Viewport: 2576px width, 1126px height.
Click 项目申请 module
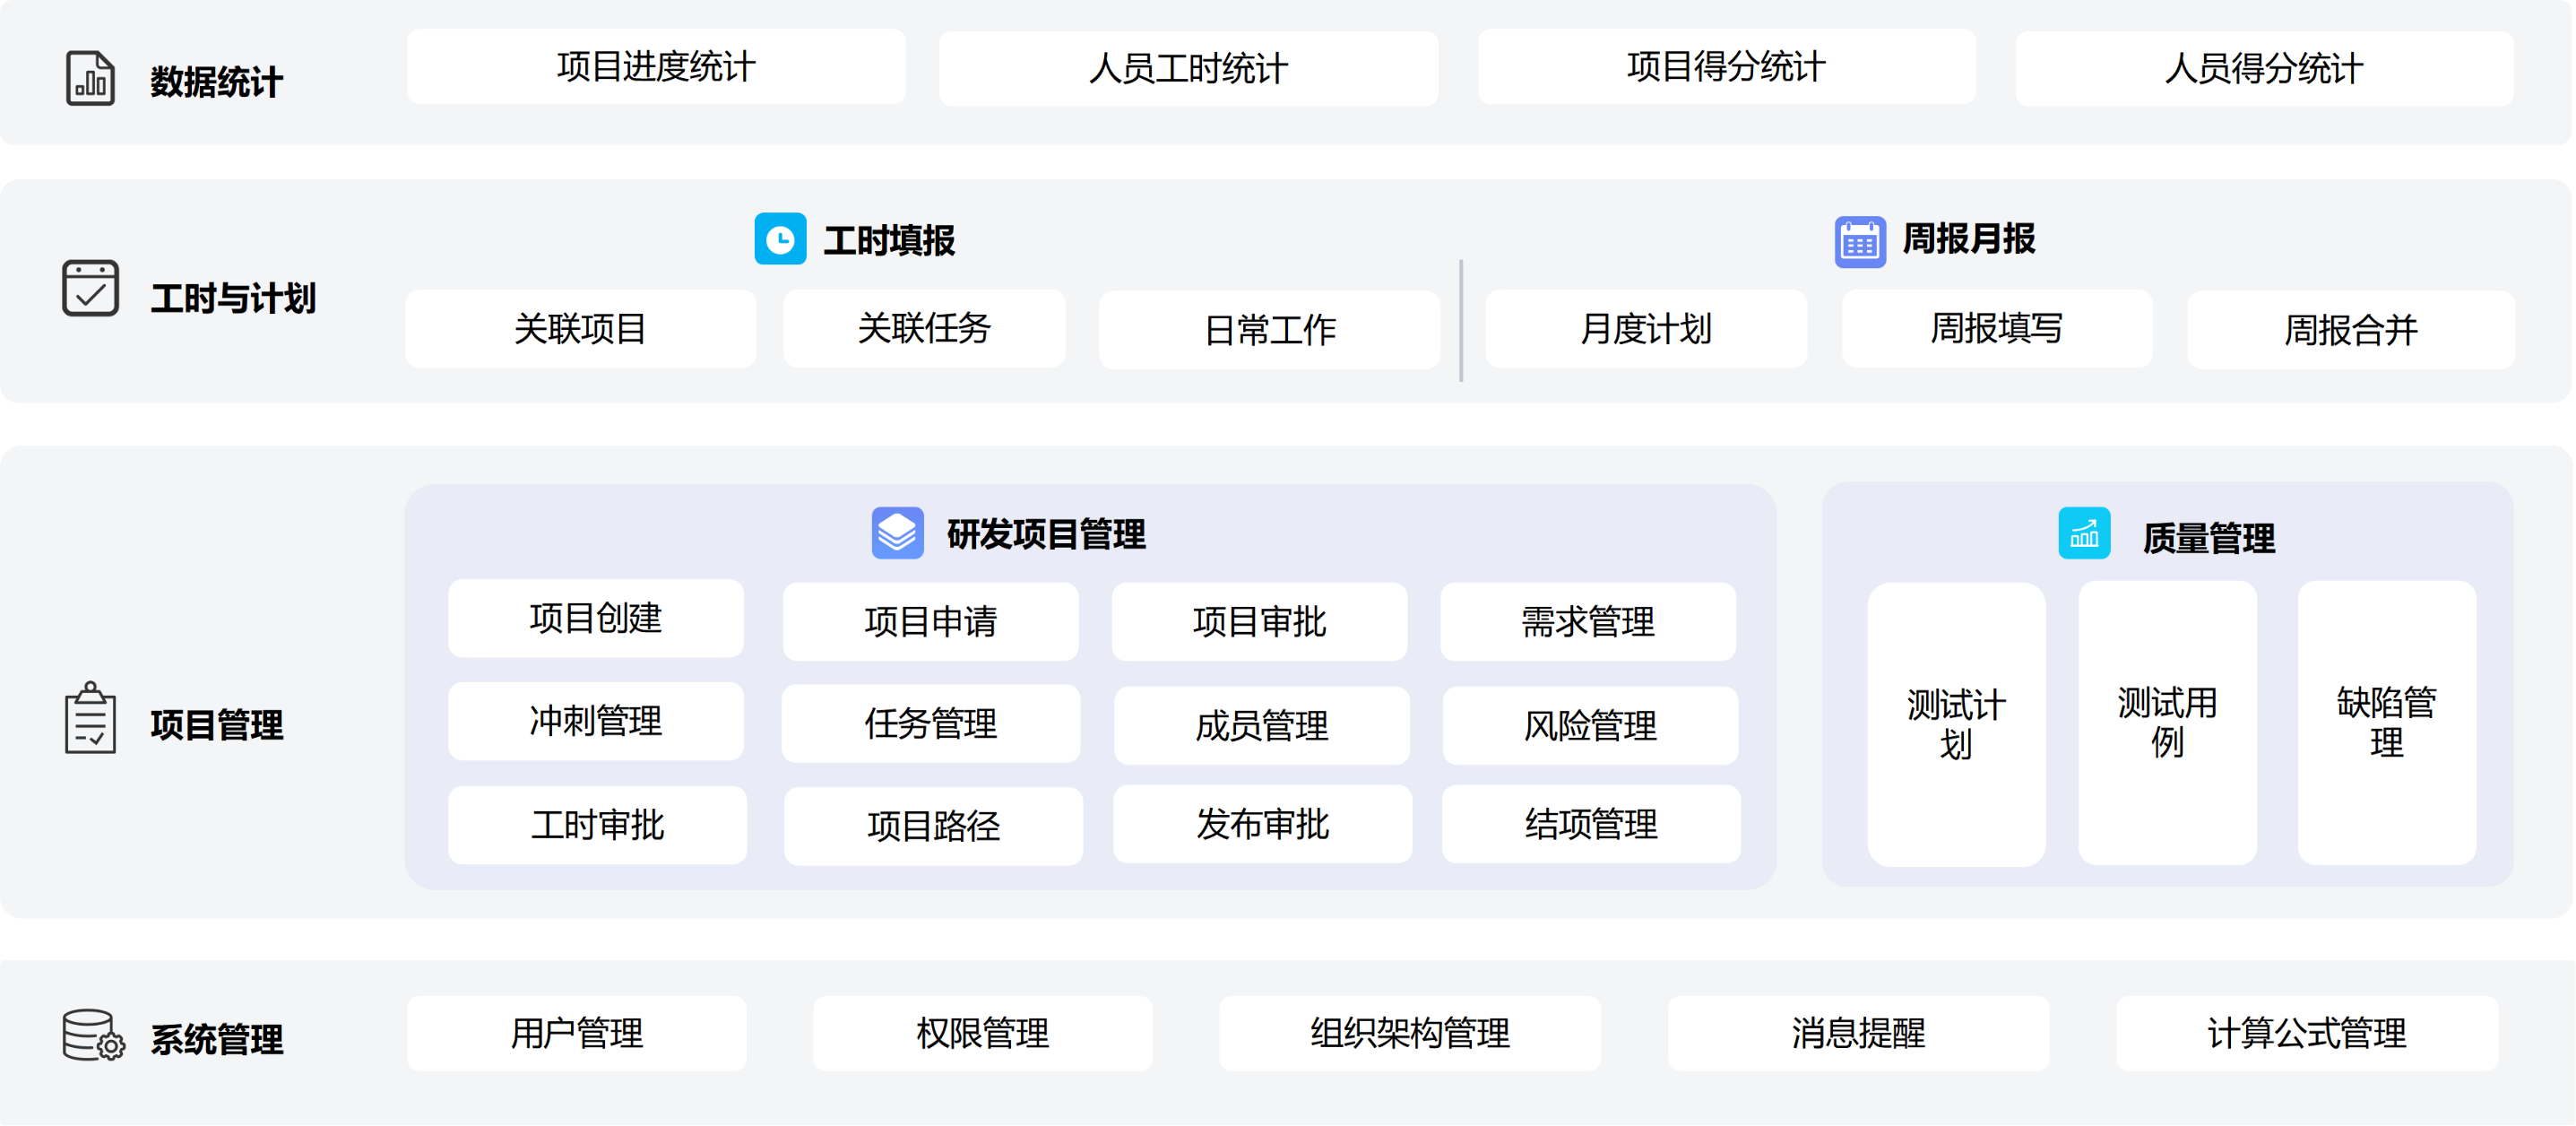(930, 622)
